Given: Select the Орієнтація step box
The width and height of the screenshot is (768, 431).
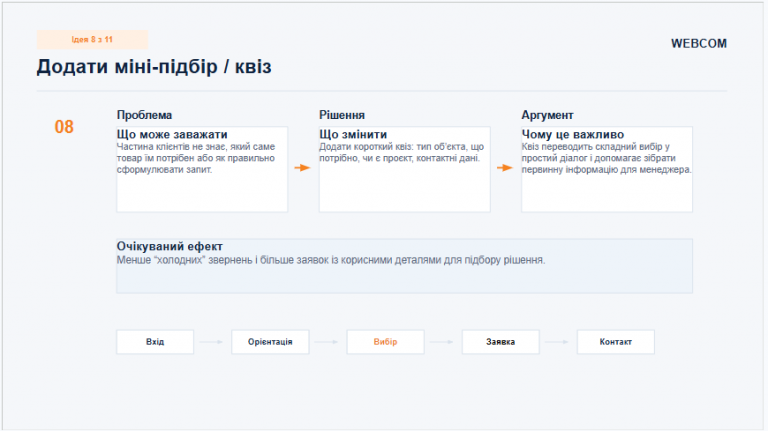Looking at the screenshot, I should (x=270, y=342).
